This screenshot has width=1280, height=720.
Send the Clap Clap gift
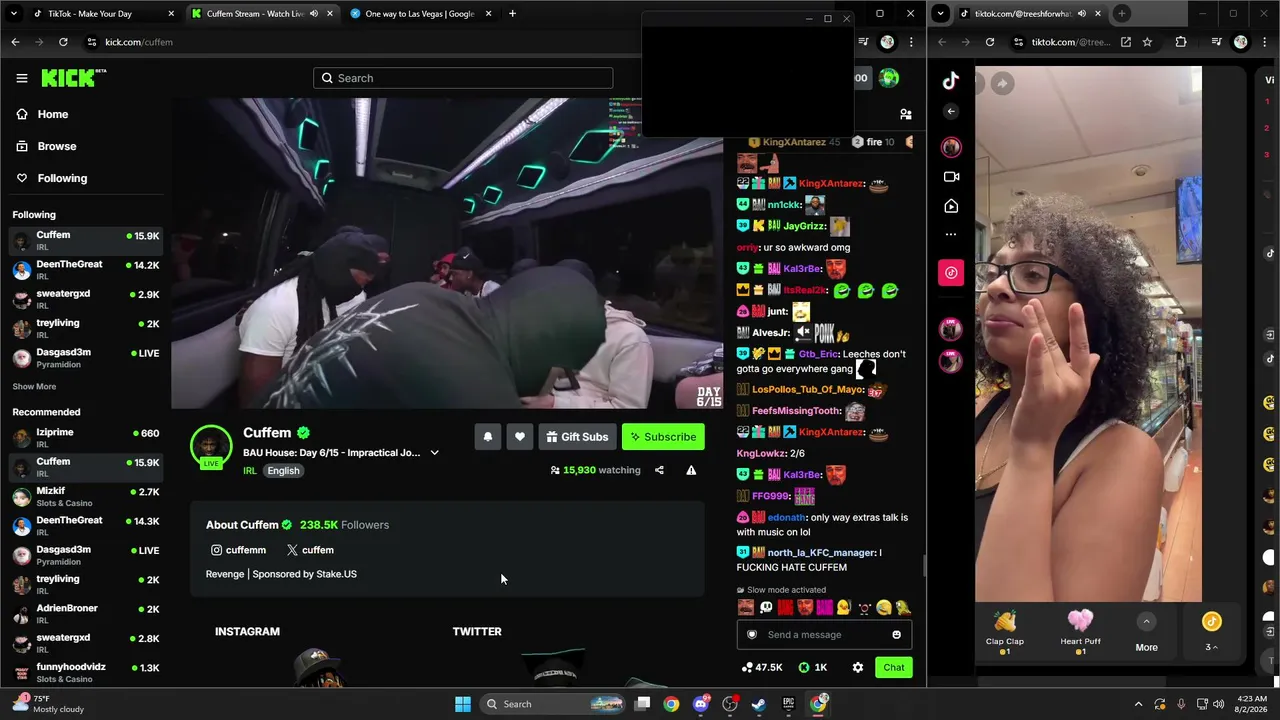1005,633
